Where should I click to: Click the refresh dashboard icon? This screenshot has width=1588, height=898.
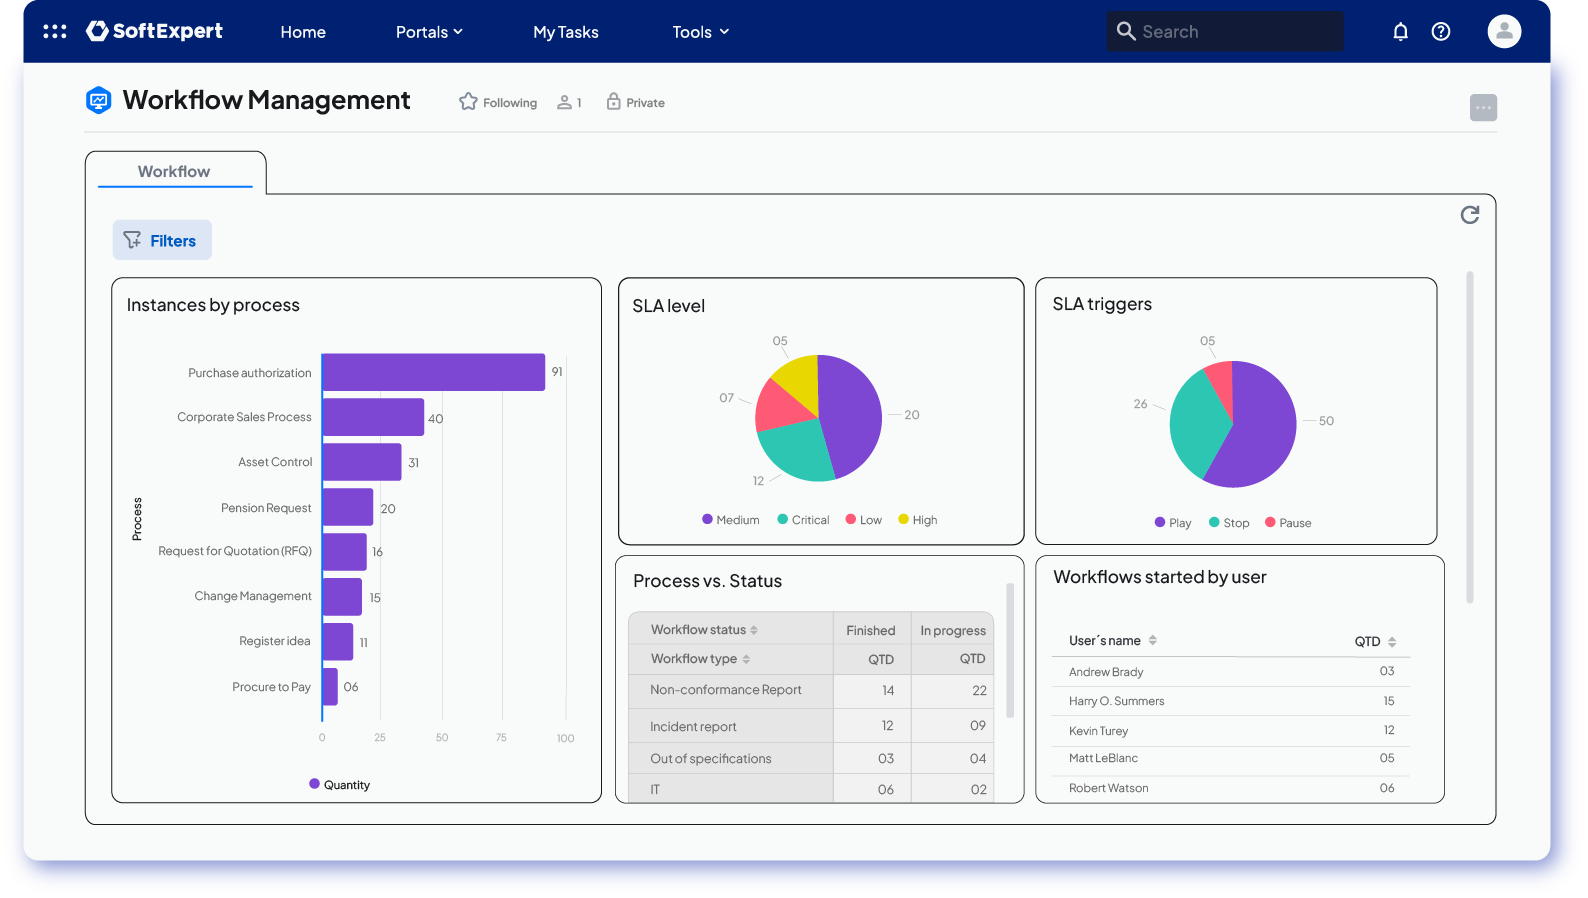coord(1469,215)
